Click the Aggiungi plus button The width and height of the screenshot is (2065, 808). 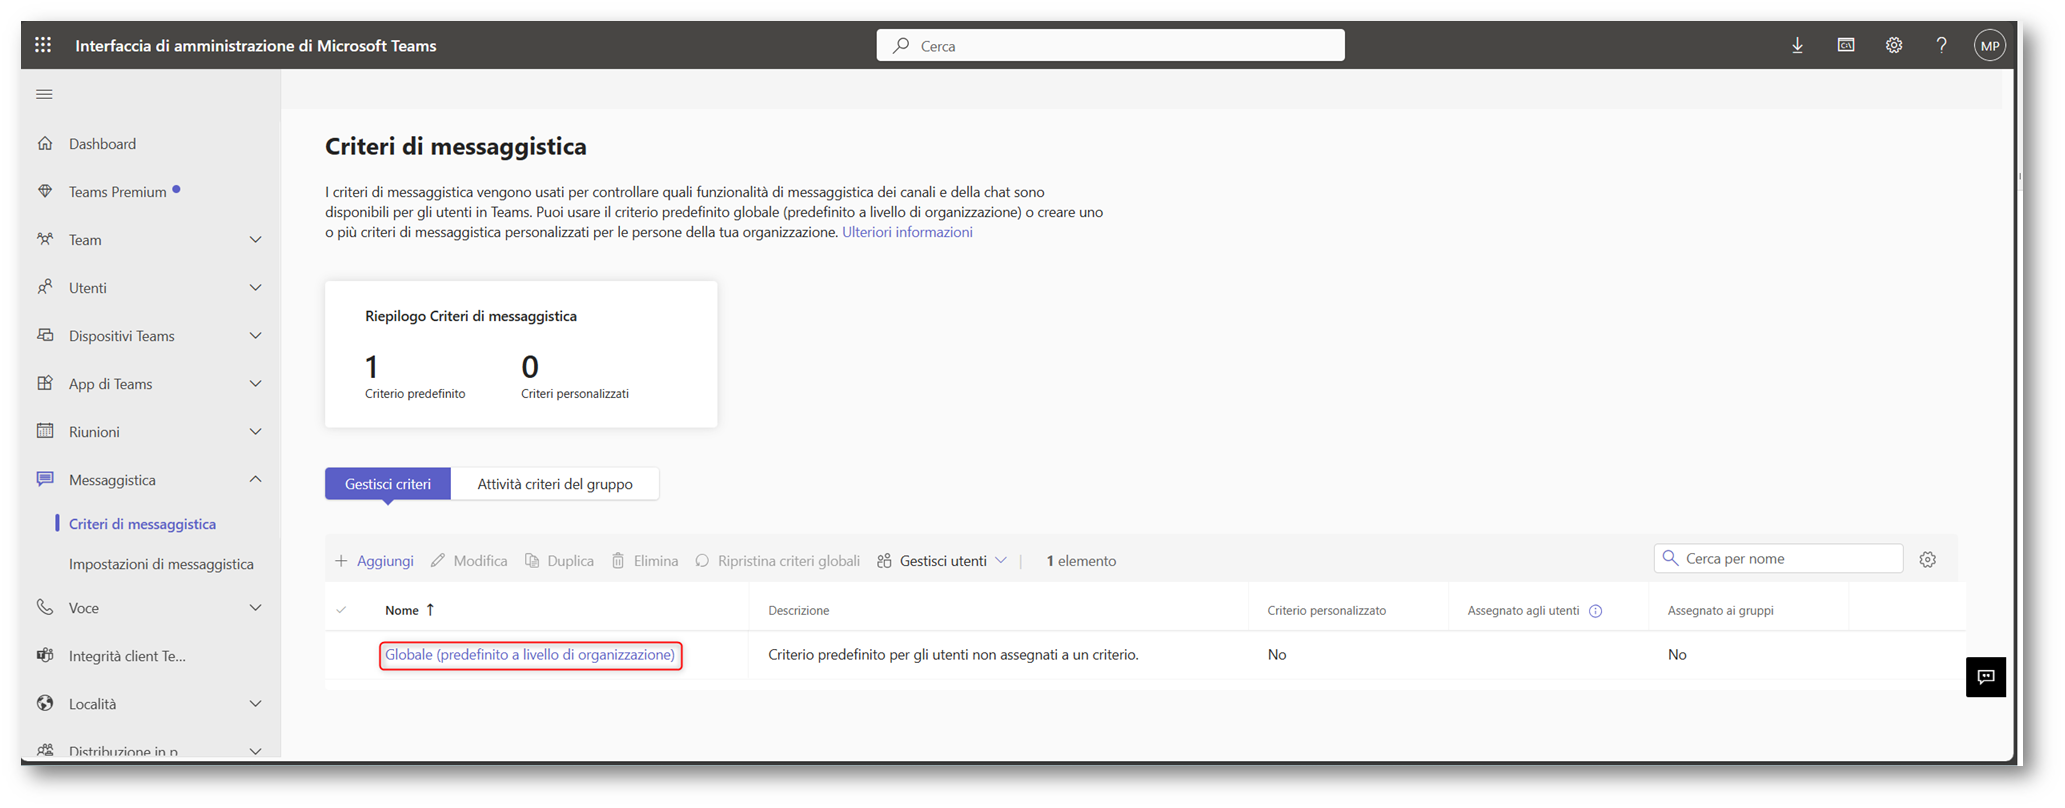[374, 561]
